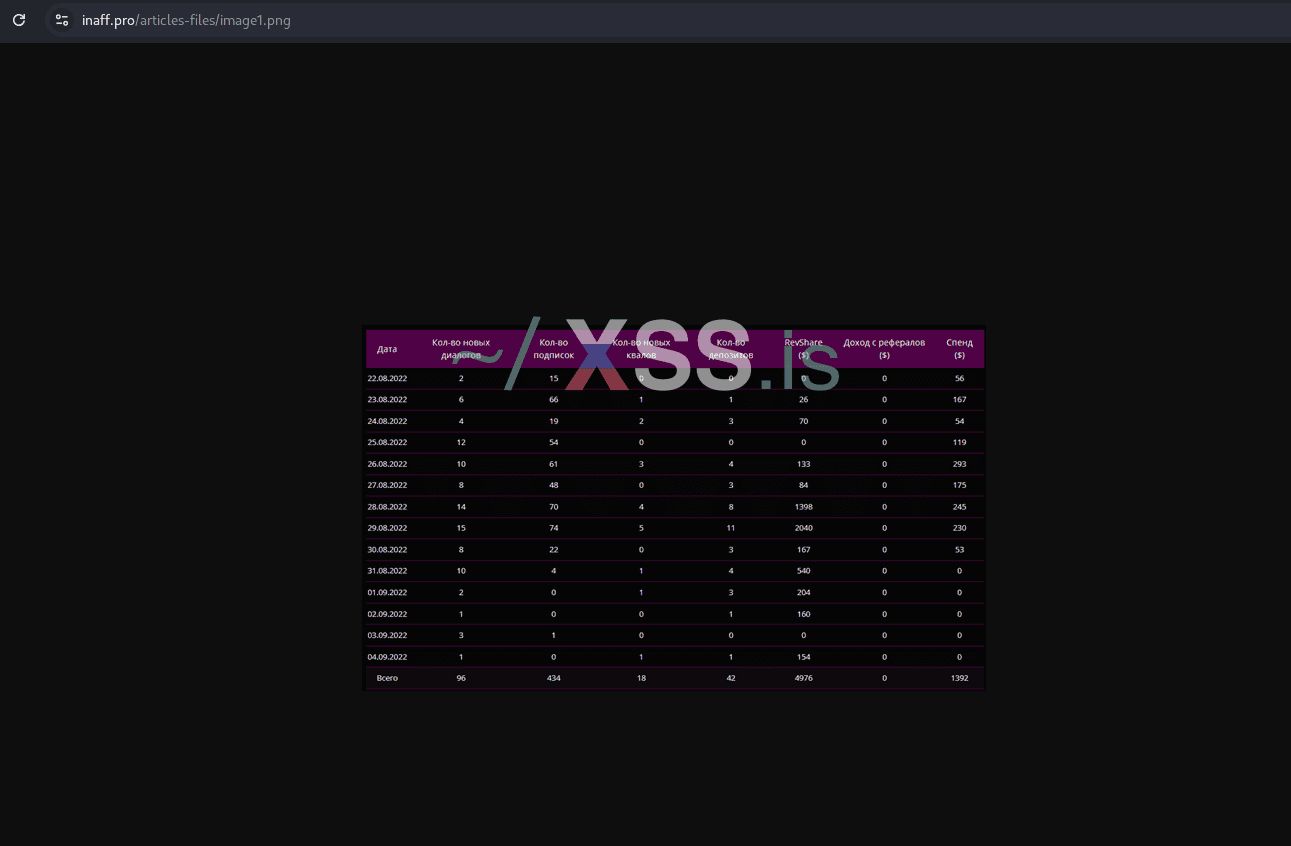Viewport: 1291px width, 846px height.
Task: Select total spend value 1392
Action: click(959, 679)
